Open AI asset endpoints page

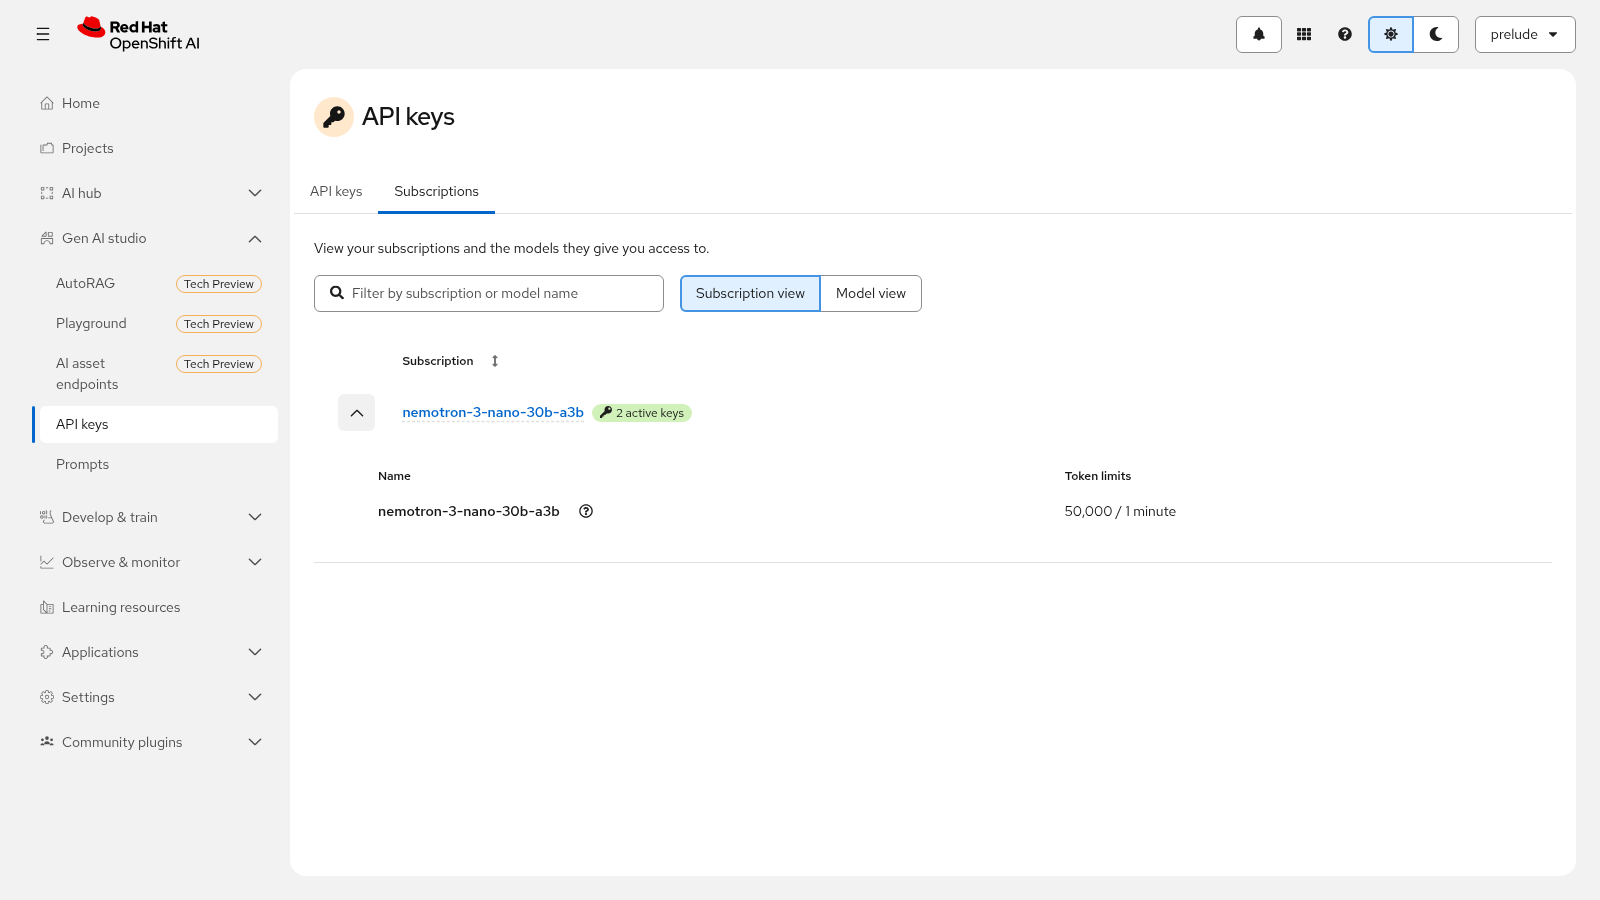point(155,374)
